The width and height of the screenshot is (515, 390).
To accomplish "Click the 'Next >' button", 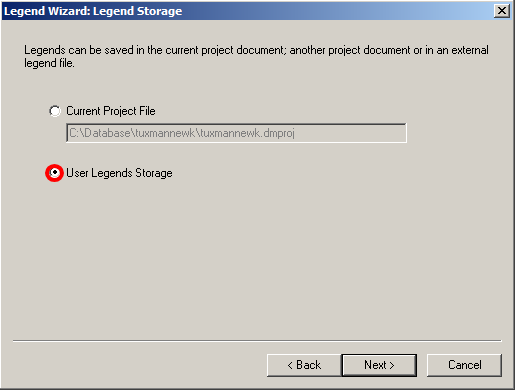I will tap(379, 365).
